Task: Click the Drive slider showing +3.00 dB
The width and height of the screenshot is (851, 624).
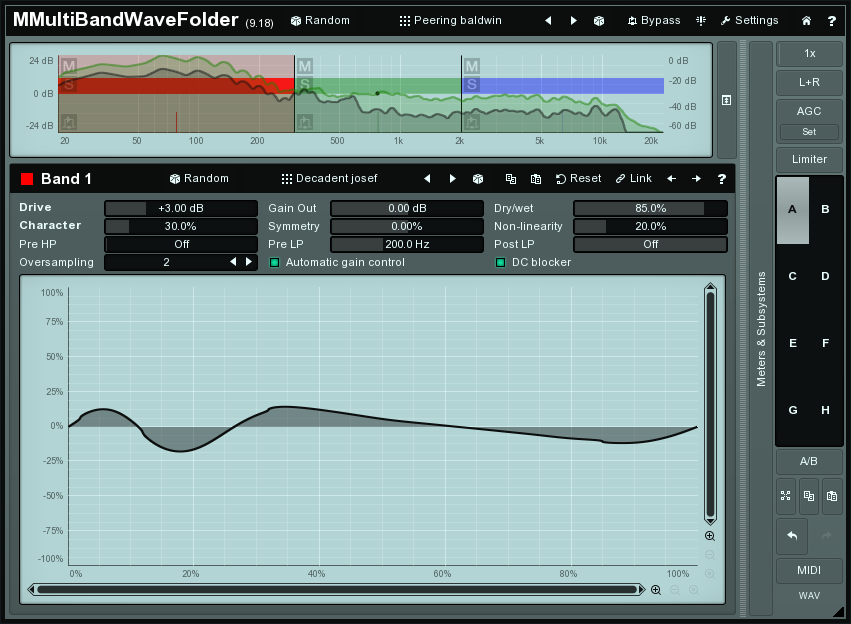Action: click(180, 208)
